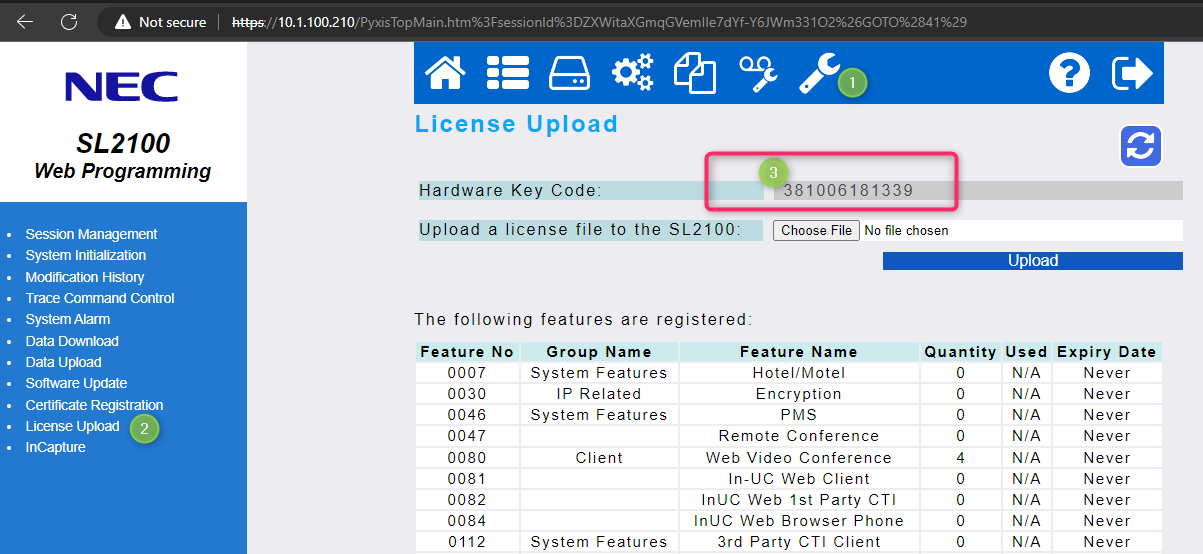Click the IP Related group name cell

point(599,394)
